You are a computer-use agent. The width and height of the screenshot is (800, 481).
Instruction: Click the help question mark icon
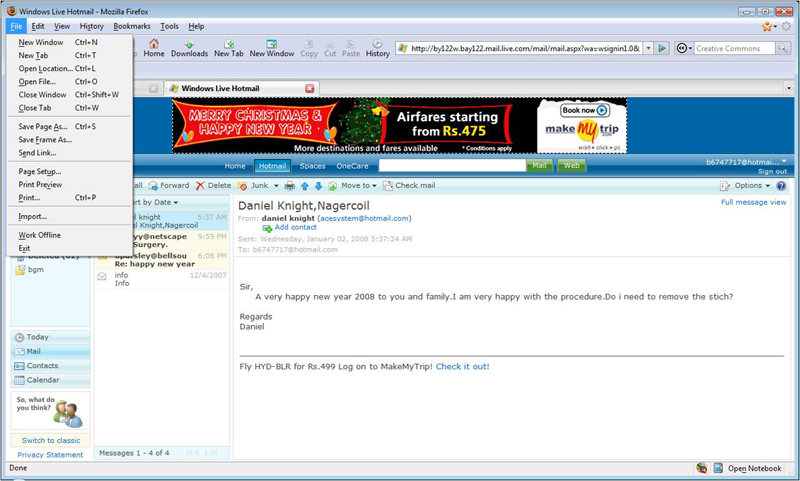tap(781, 186)
